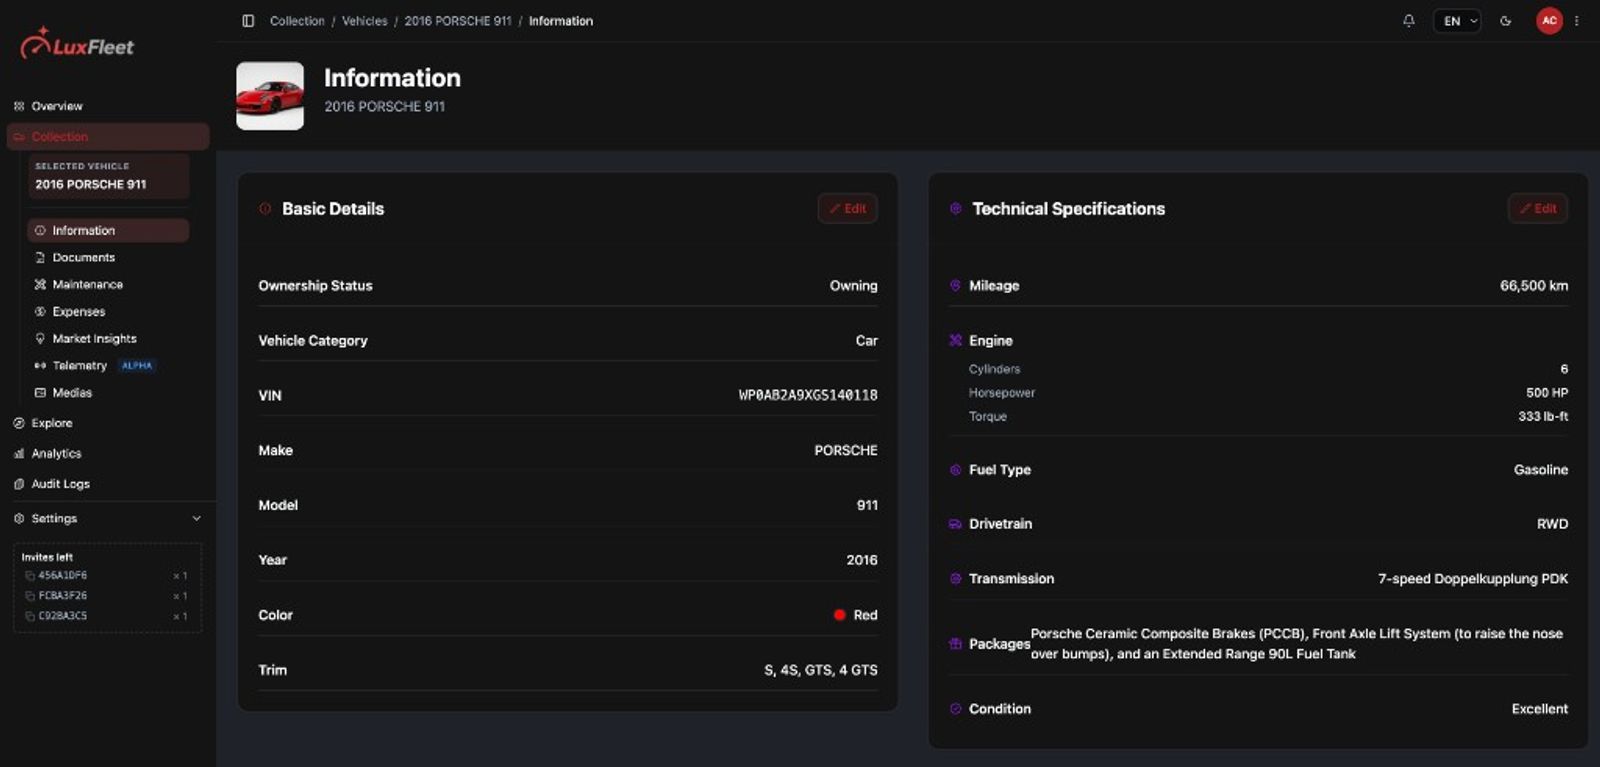
Task: Click the Basic Details header icon
Action: pos(265,209)
